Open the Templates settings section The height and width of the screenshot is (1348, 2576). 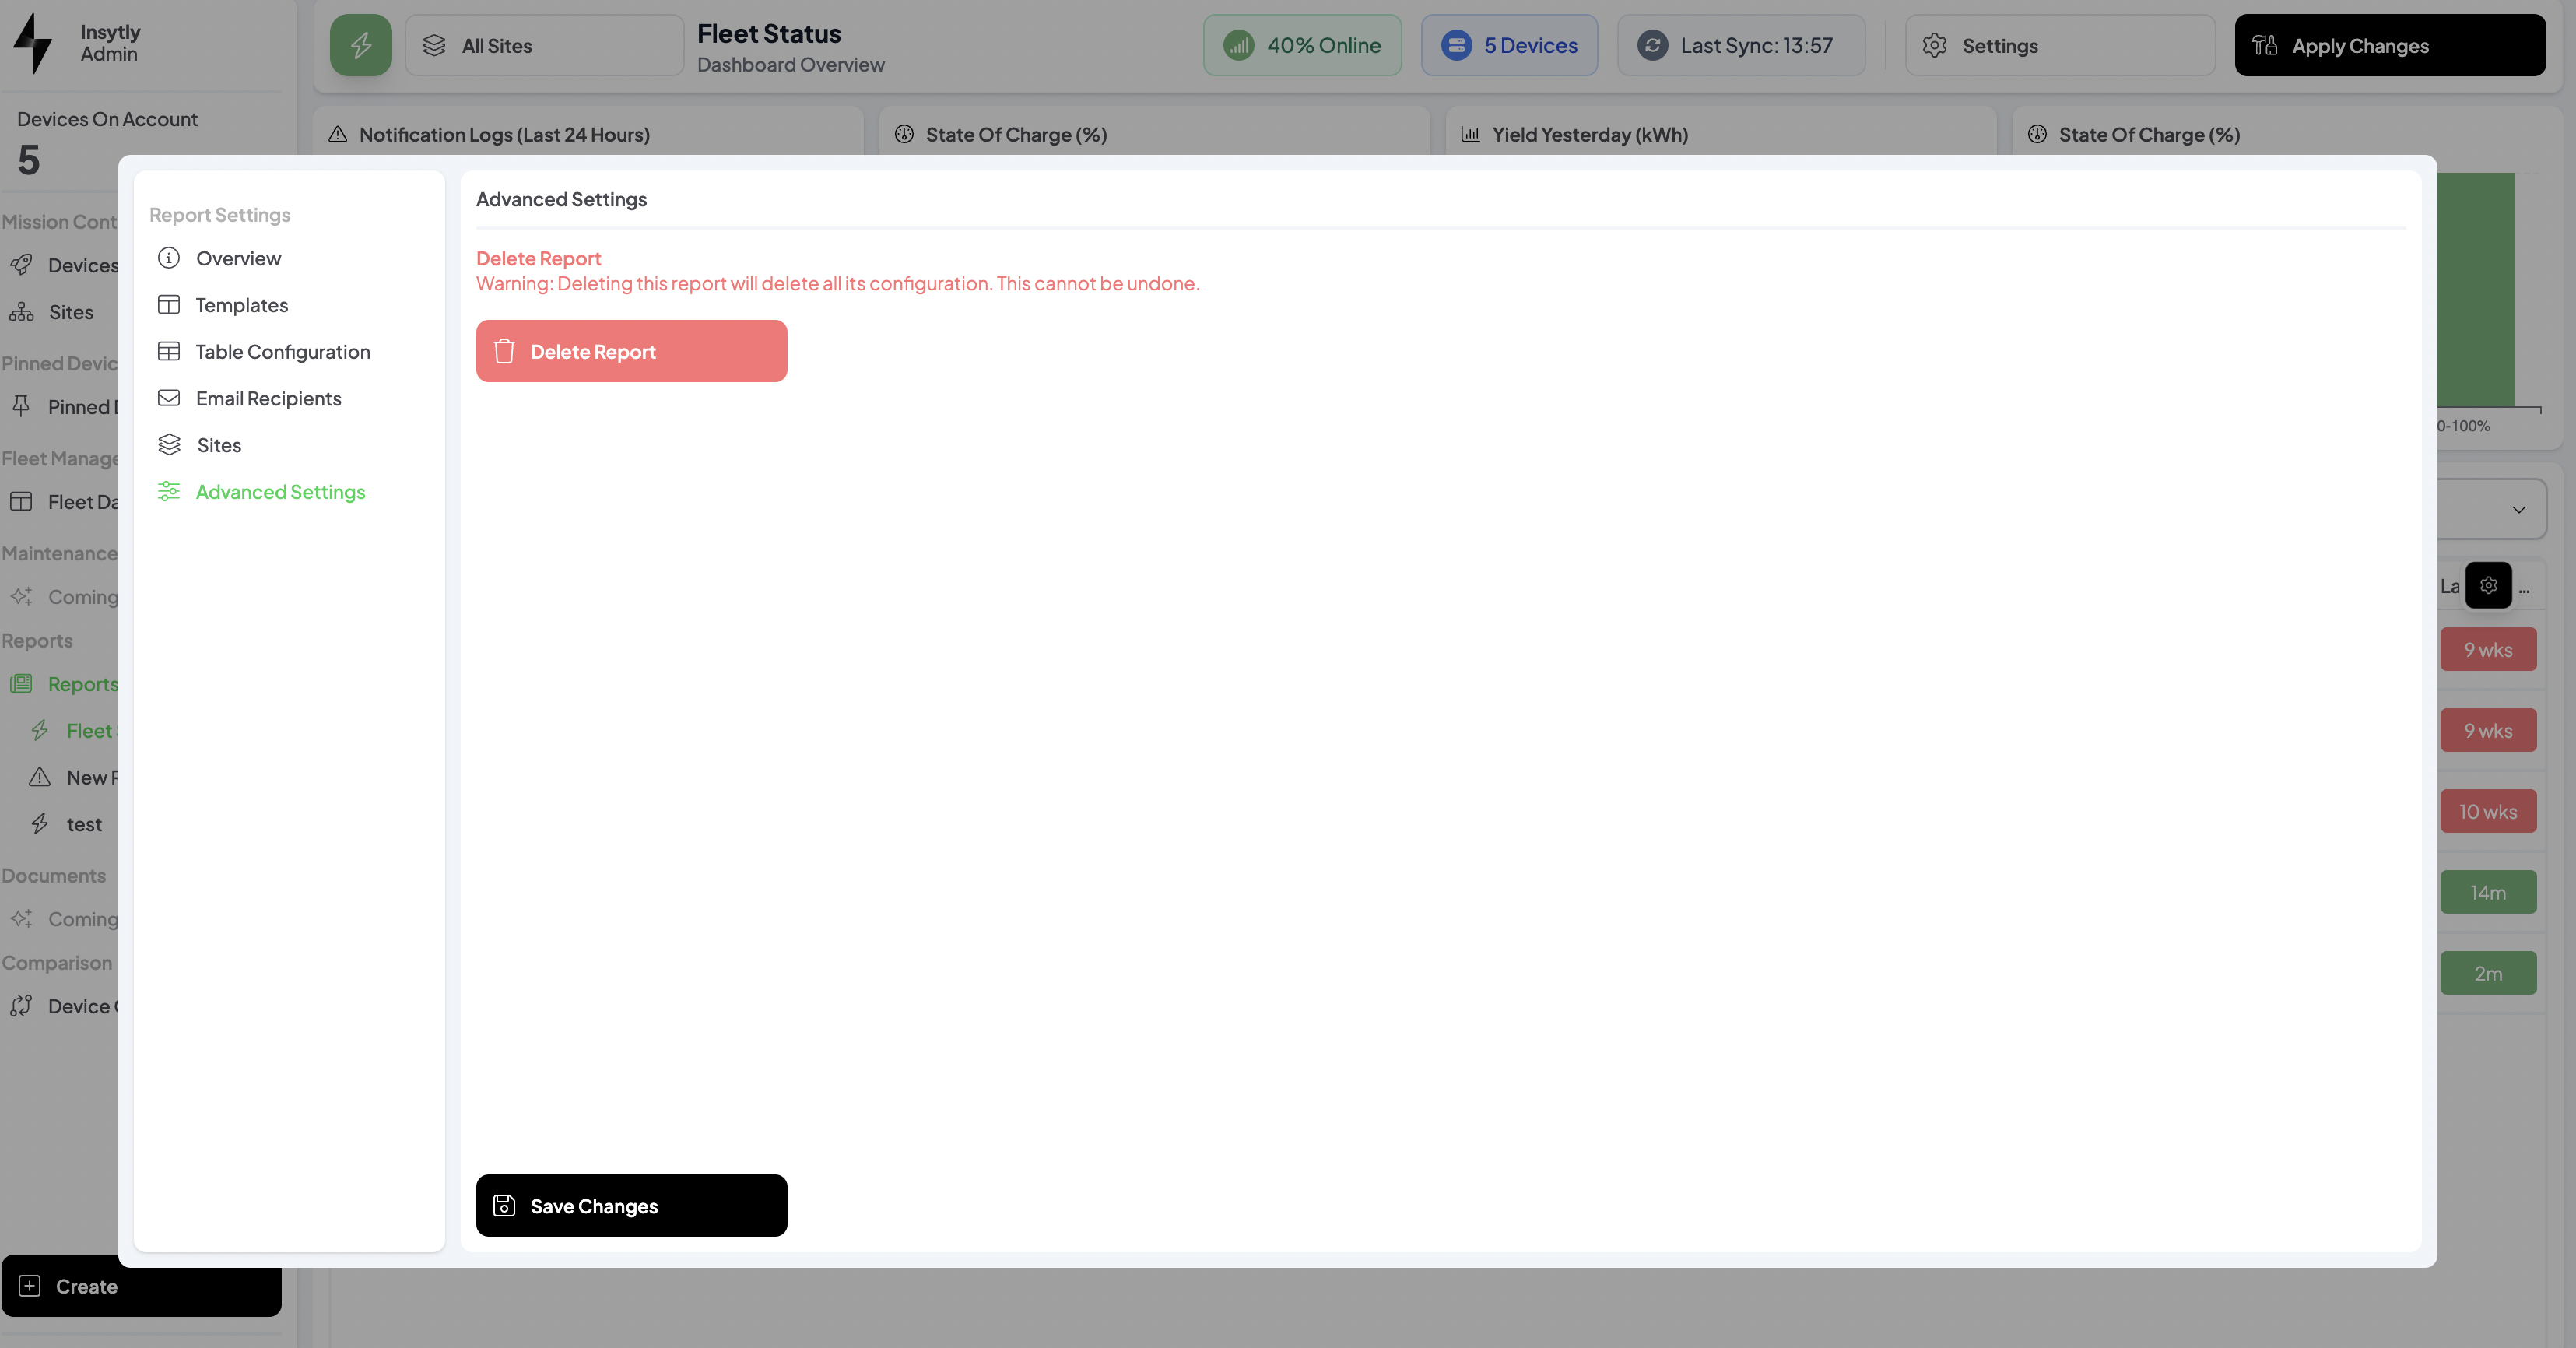[x=241, y=305]
